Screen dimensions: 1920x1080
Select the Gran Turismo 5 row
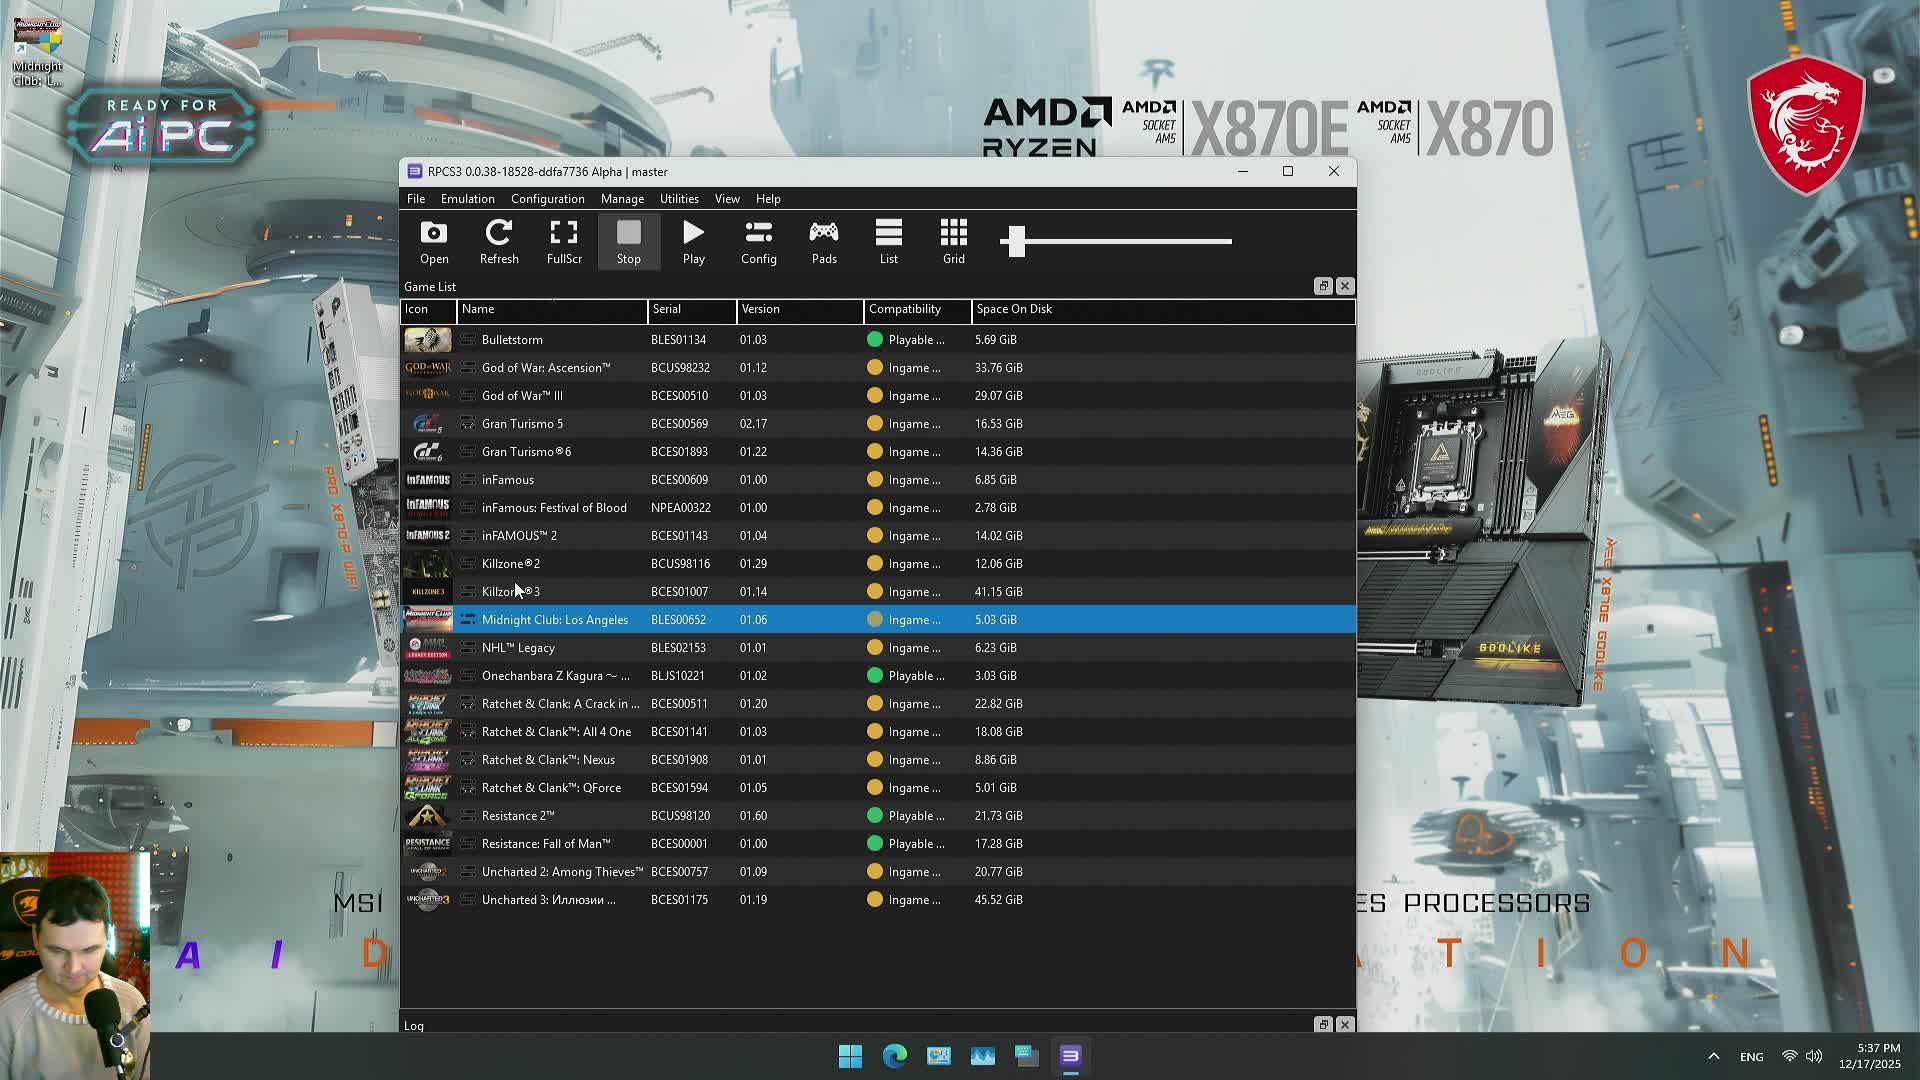coord(522,424)
